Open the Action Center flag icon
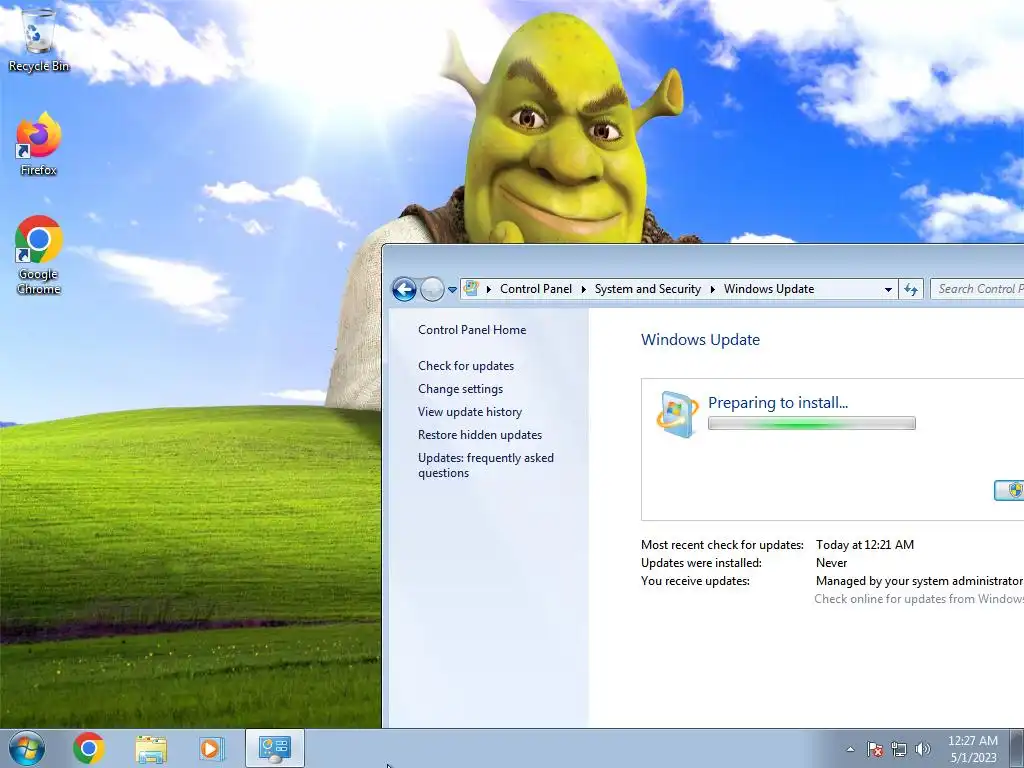1024x768 pixels. tap(875, 749)
